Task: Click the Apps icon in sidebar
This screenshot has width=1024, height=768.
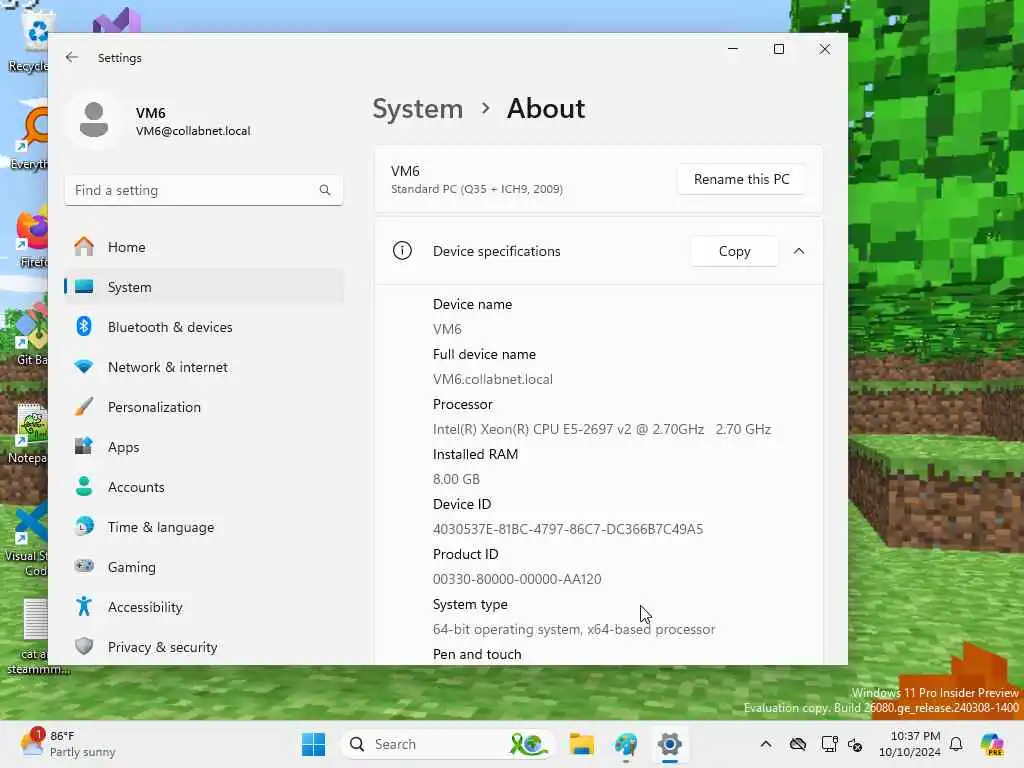Action: pos(84,446)
